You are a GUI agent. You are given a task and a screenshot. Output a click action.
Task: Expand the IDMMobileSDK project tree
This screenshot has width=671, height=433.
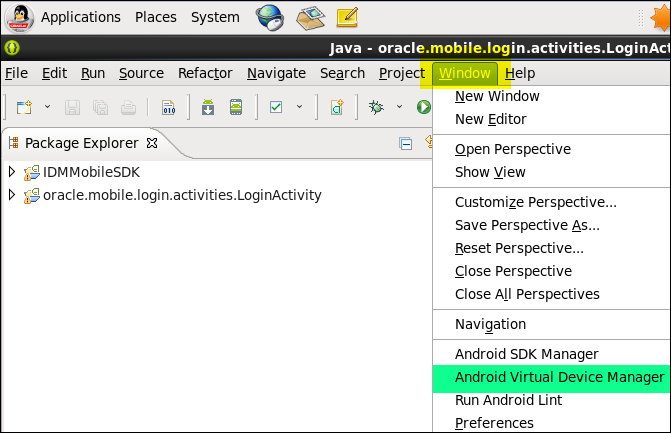point(12,172)
